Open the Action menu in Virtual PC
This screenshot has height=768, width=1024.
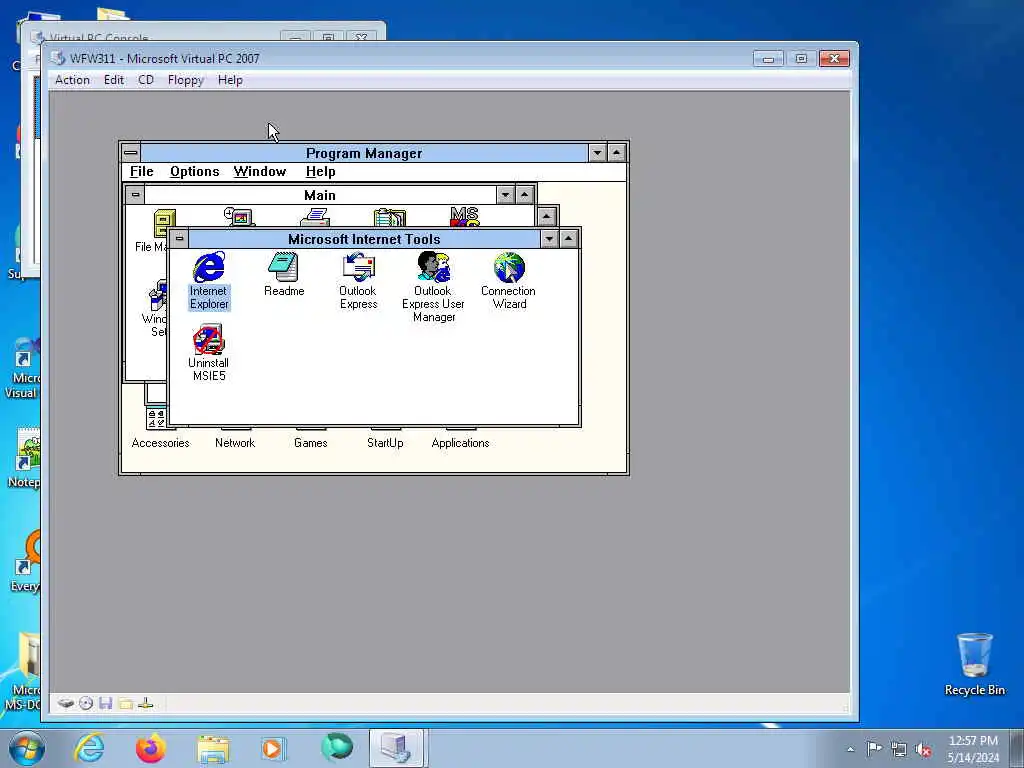tap(72, 80)
